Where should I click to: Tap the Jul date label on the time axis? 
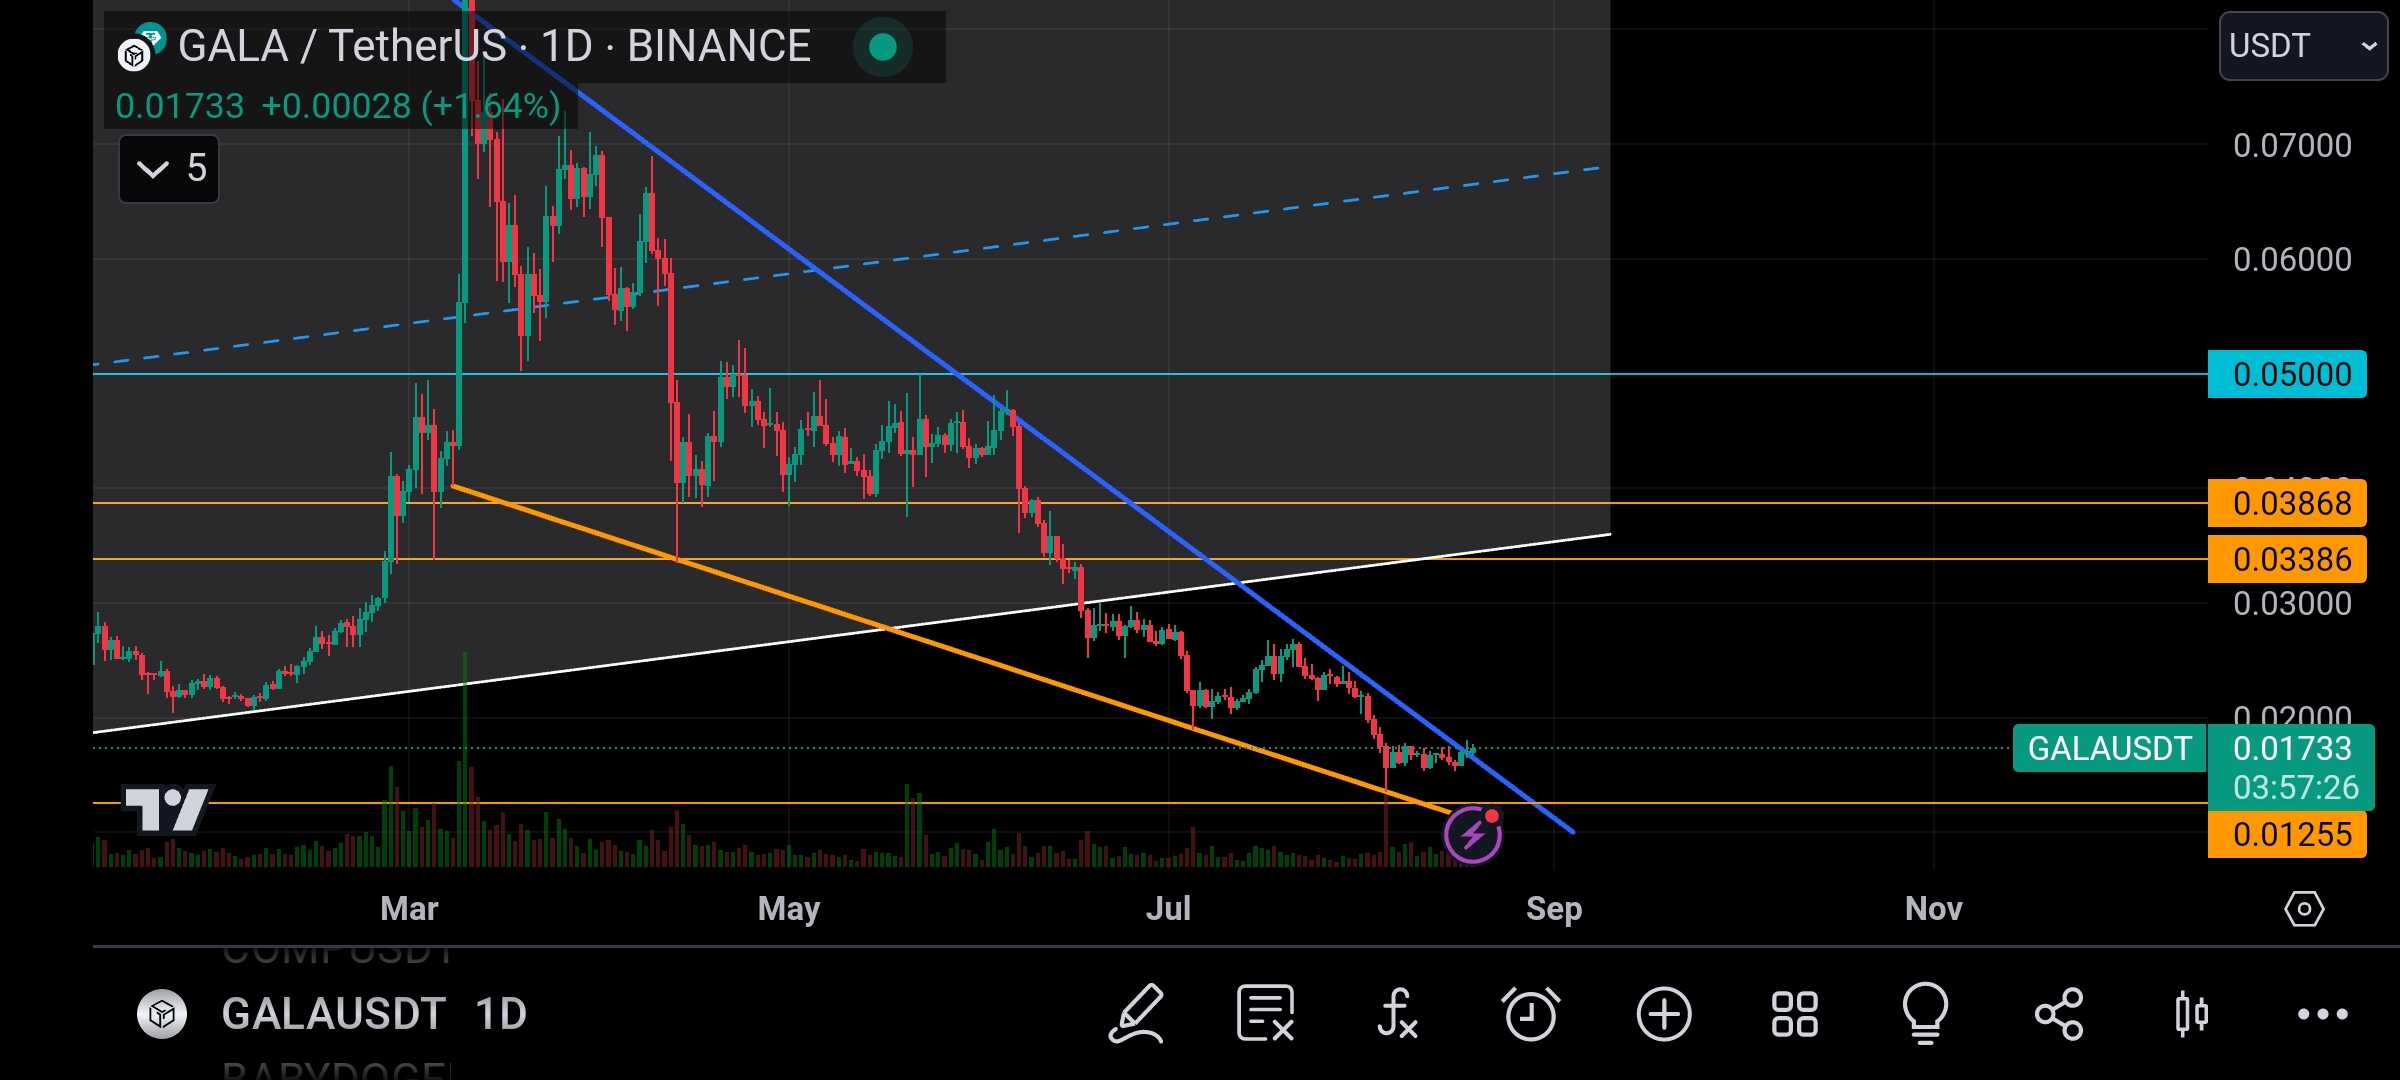(x=1168, y=909)
